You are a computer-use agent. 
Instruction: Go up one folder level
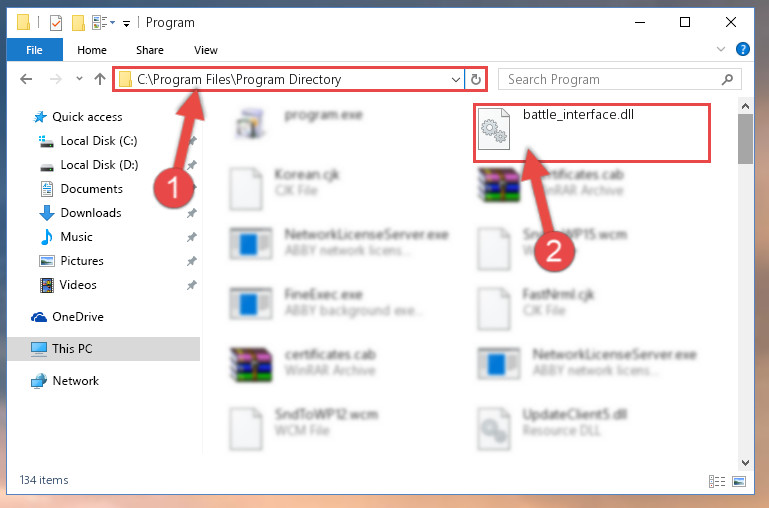pos(100,79)
